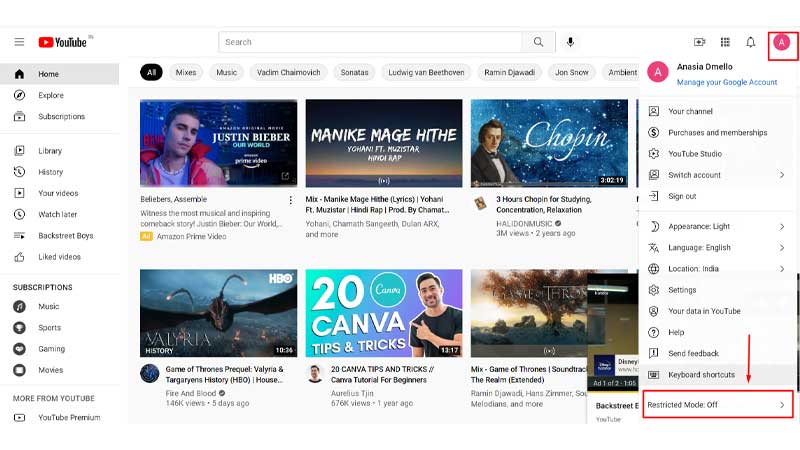
Task: Click Manage your Google Account link
Action: (727, 82)
